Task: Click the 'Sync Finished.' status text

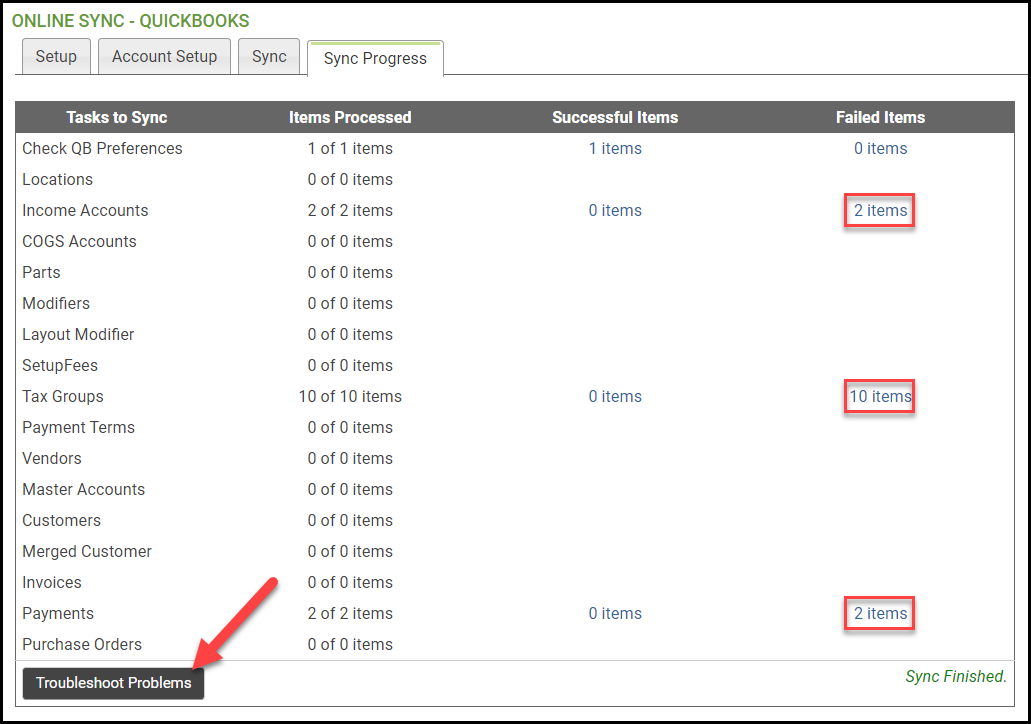Action: (x=955, y=677)
